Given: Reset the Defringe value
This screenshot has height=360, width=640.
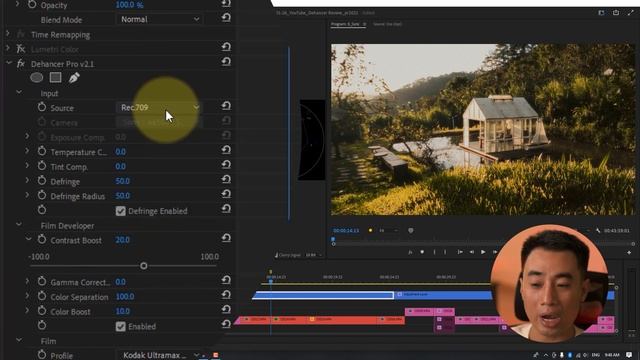Looking at the screenshot, I should [x=226, y=180].
